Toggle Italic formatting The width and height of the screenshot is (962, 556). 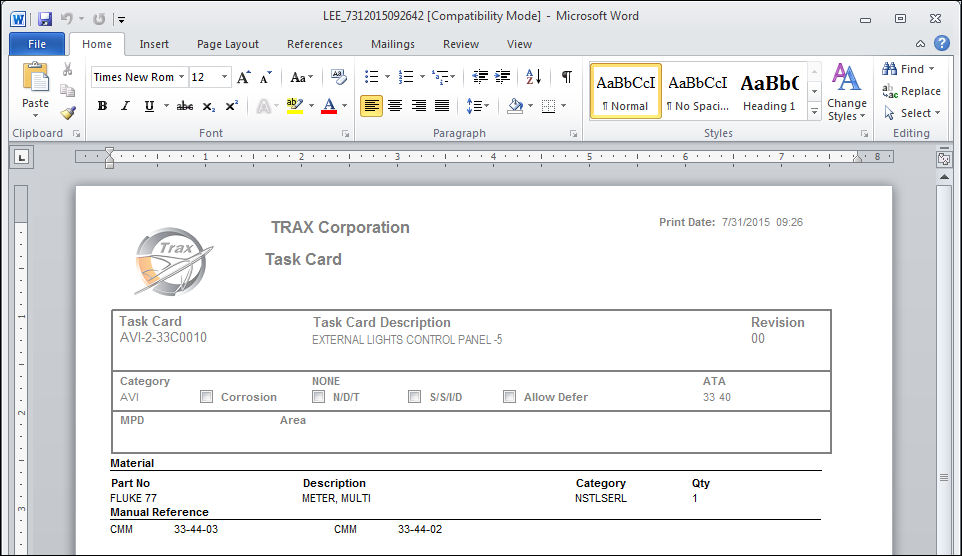click(125, 106)
